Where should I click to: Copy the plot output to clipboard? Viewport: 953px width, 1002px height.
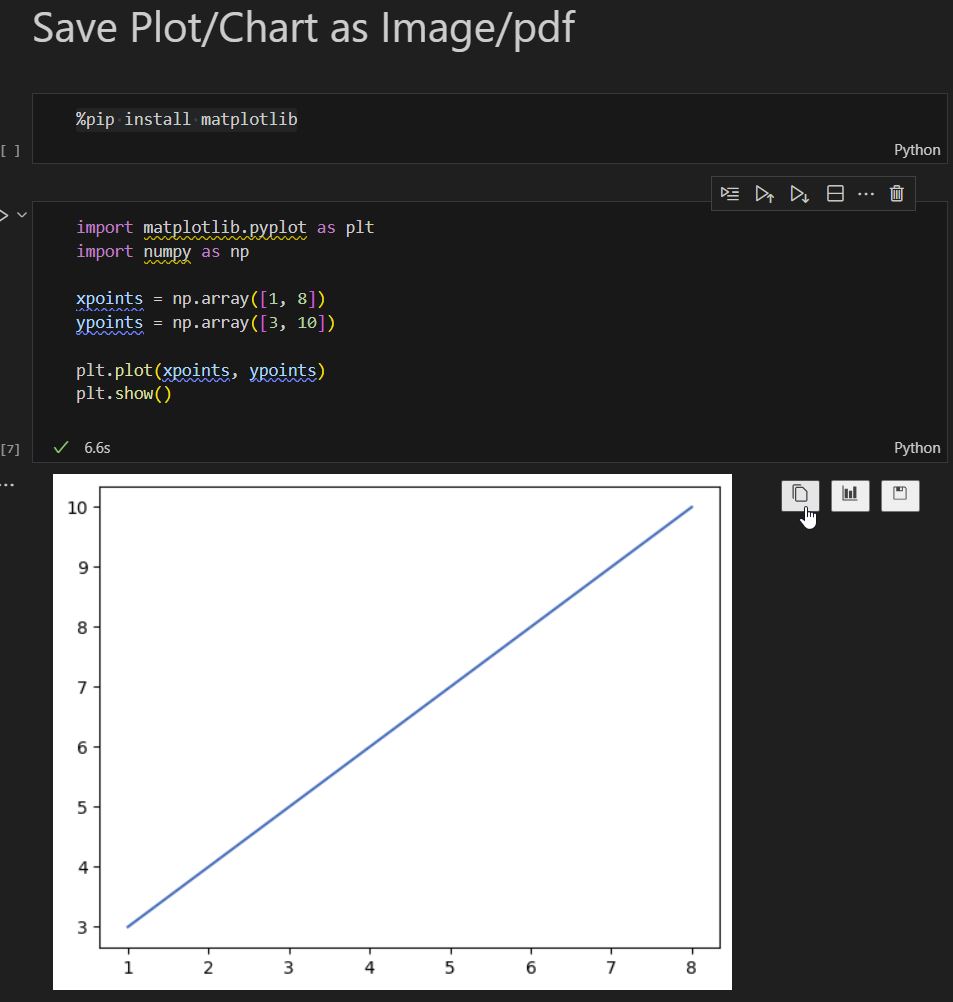click(799, 495)
